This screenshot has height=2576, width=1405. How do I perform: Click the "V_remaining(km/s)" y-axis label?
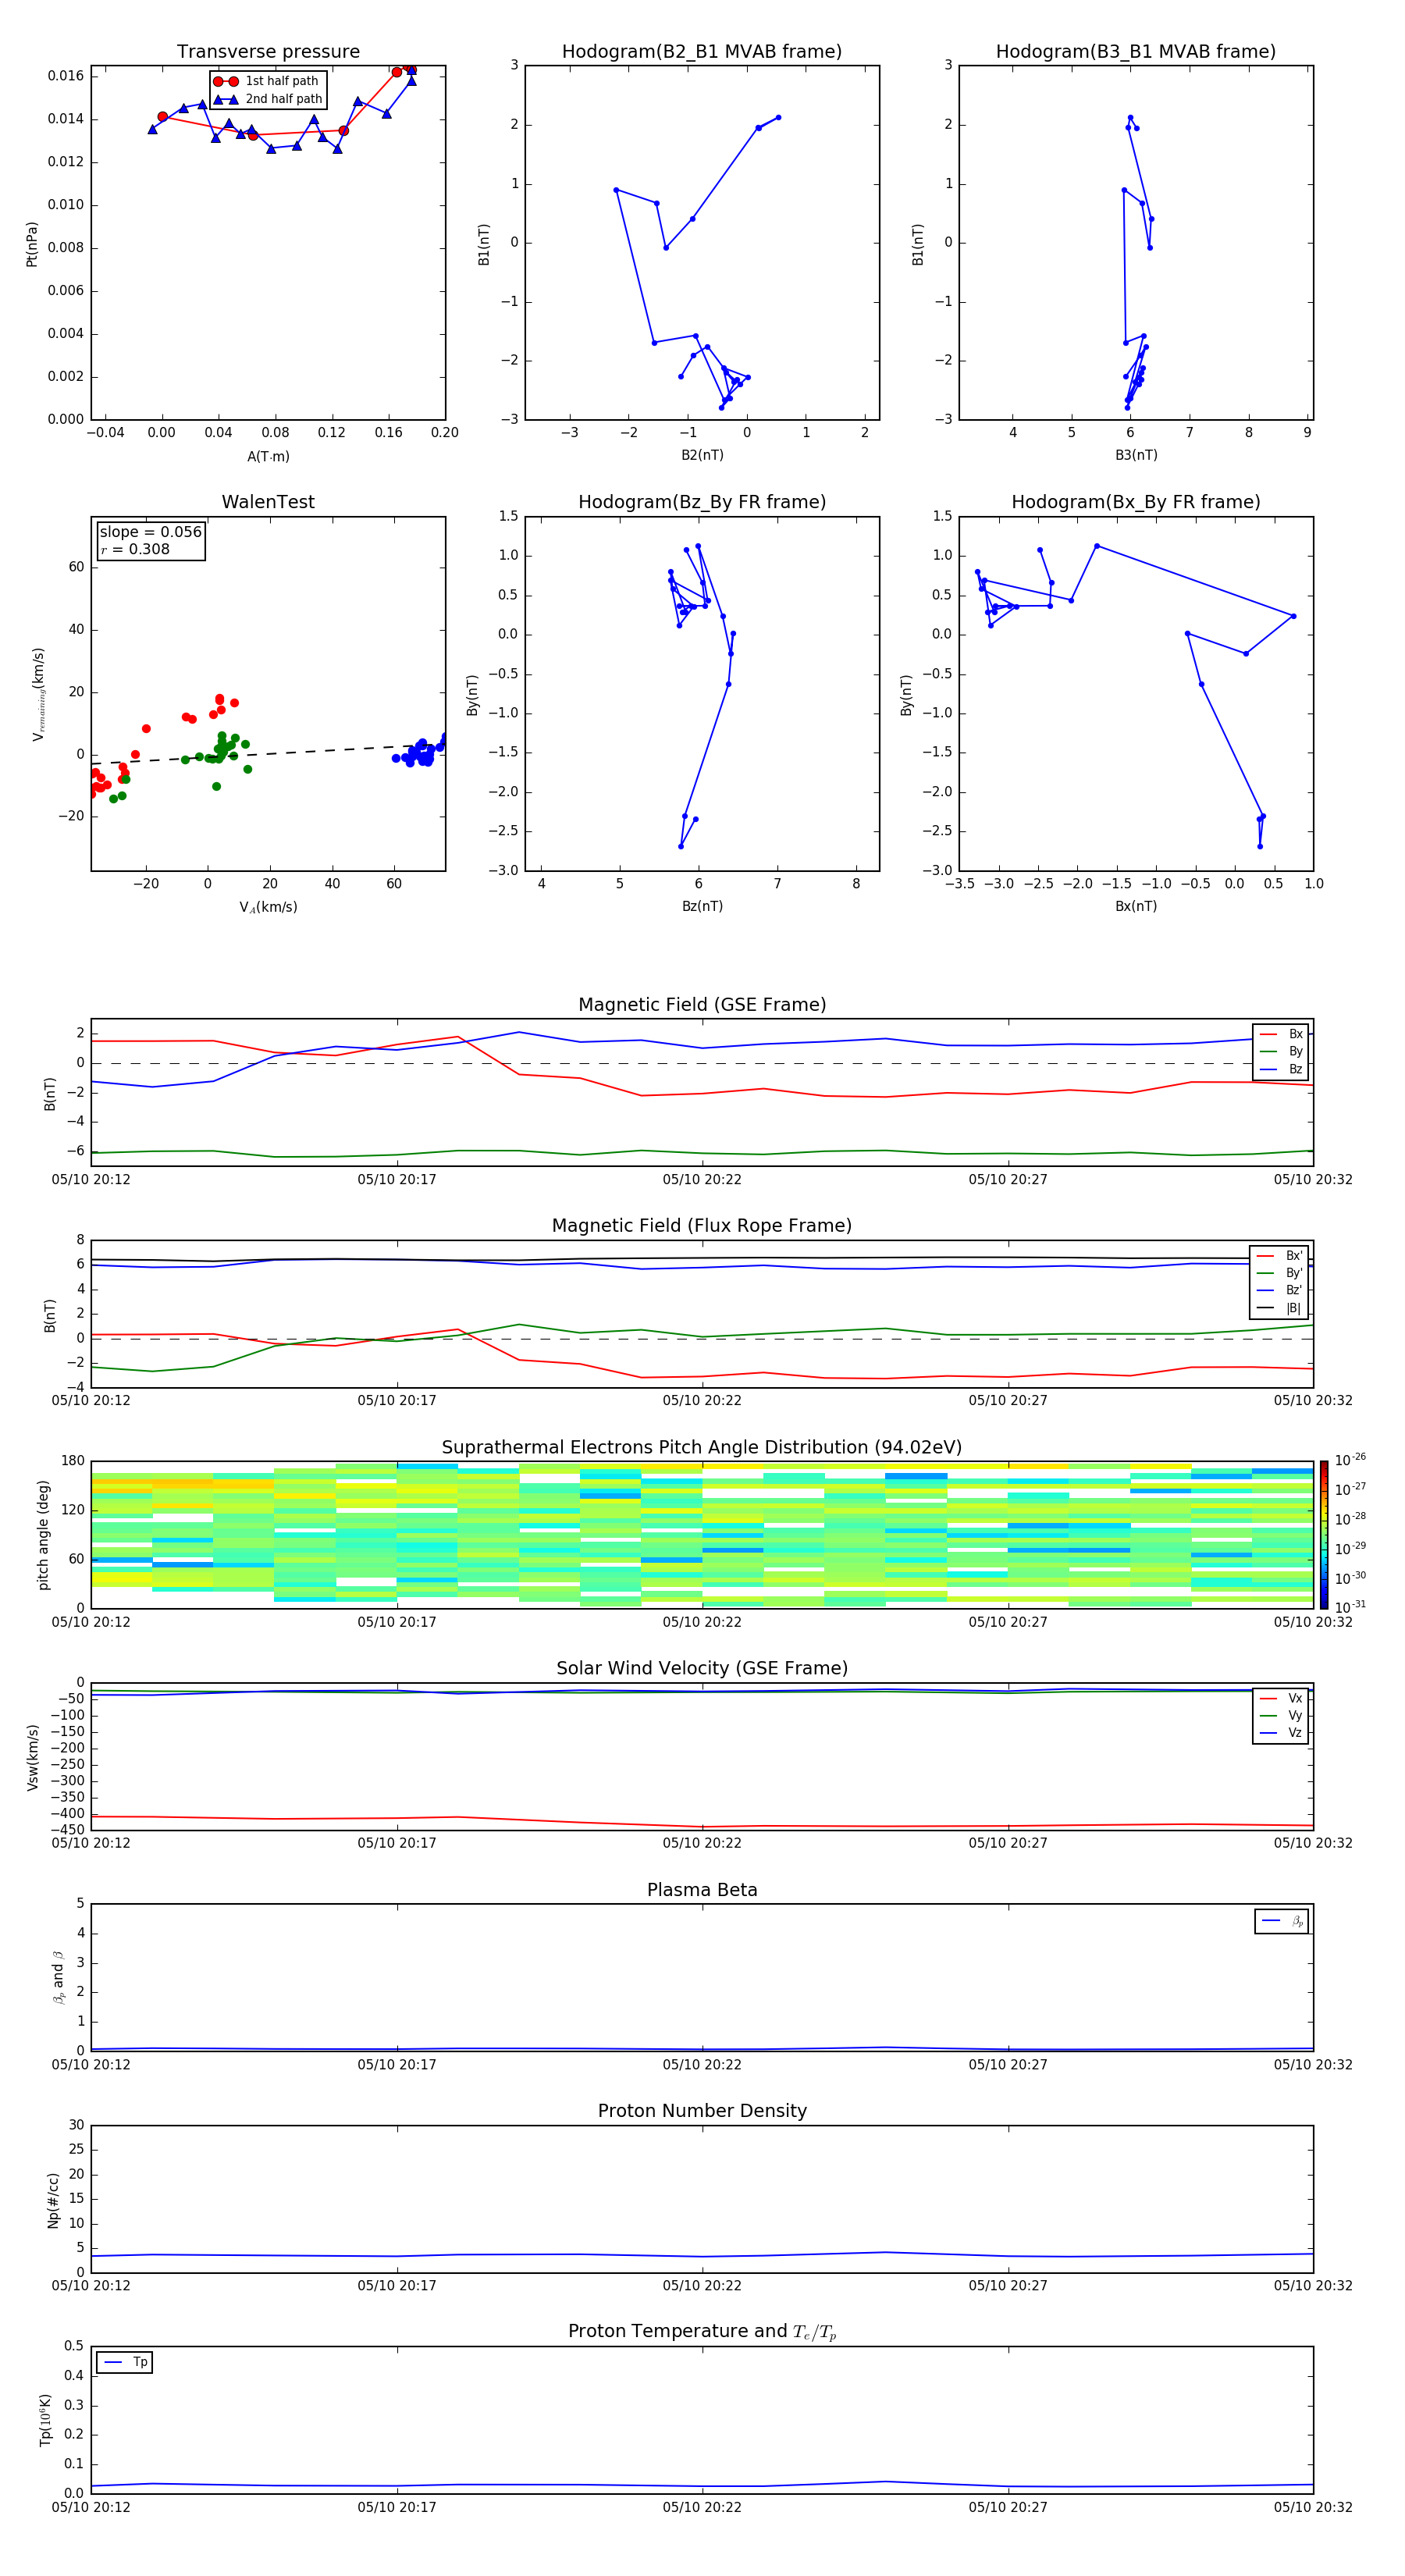coord(38,694)
